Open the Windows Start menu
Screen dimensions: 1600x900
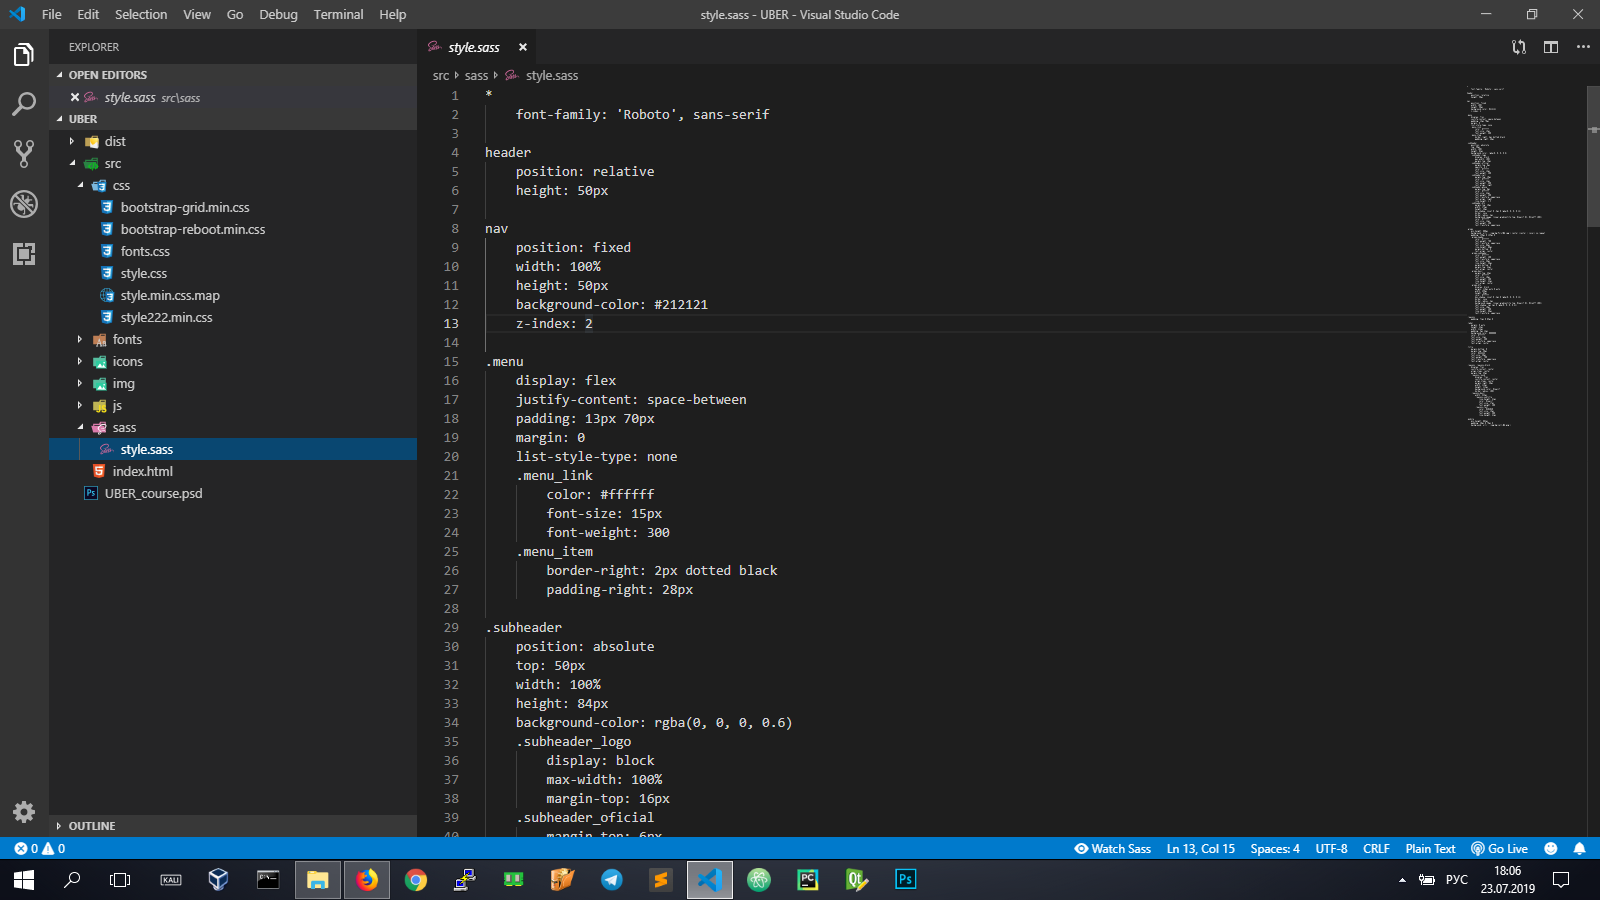24,880
